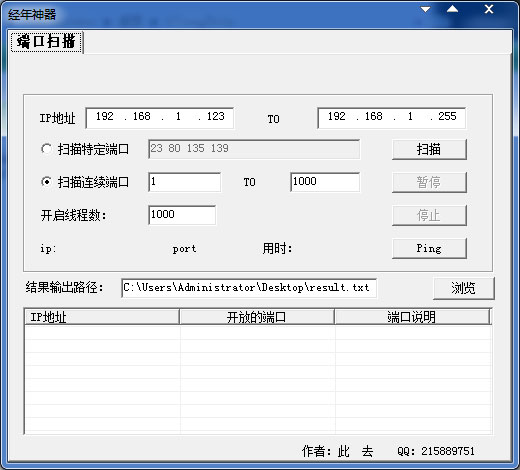
Task: Open file browser with 浏览 button
Action: tap(464, 288)
